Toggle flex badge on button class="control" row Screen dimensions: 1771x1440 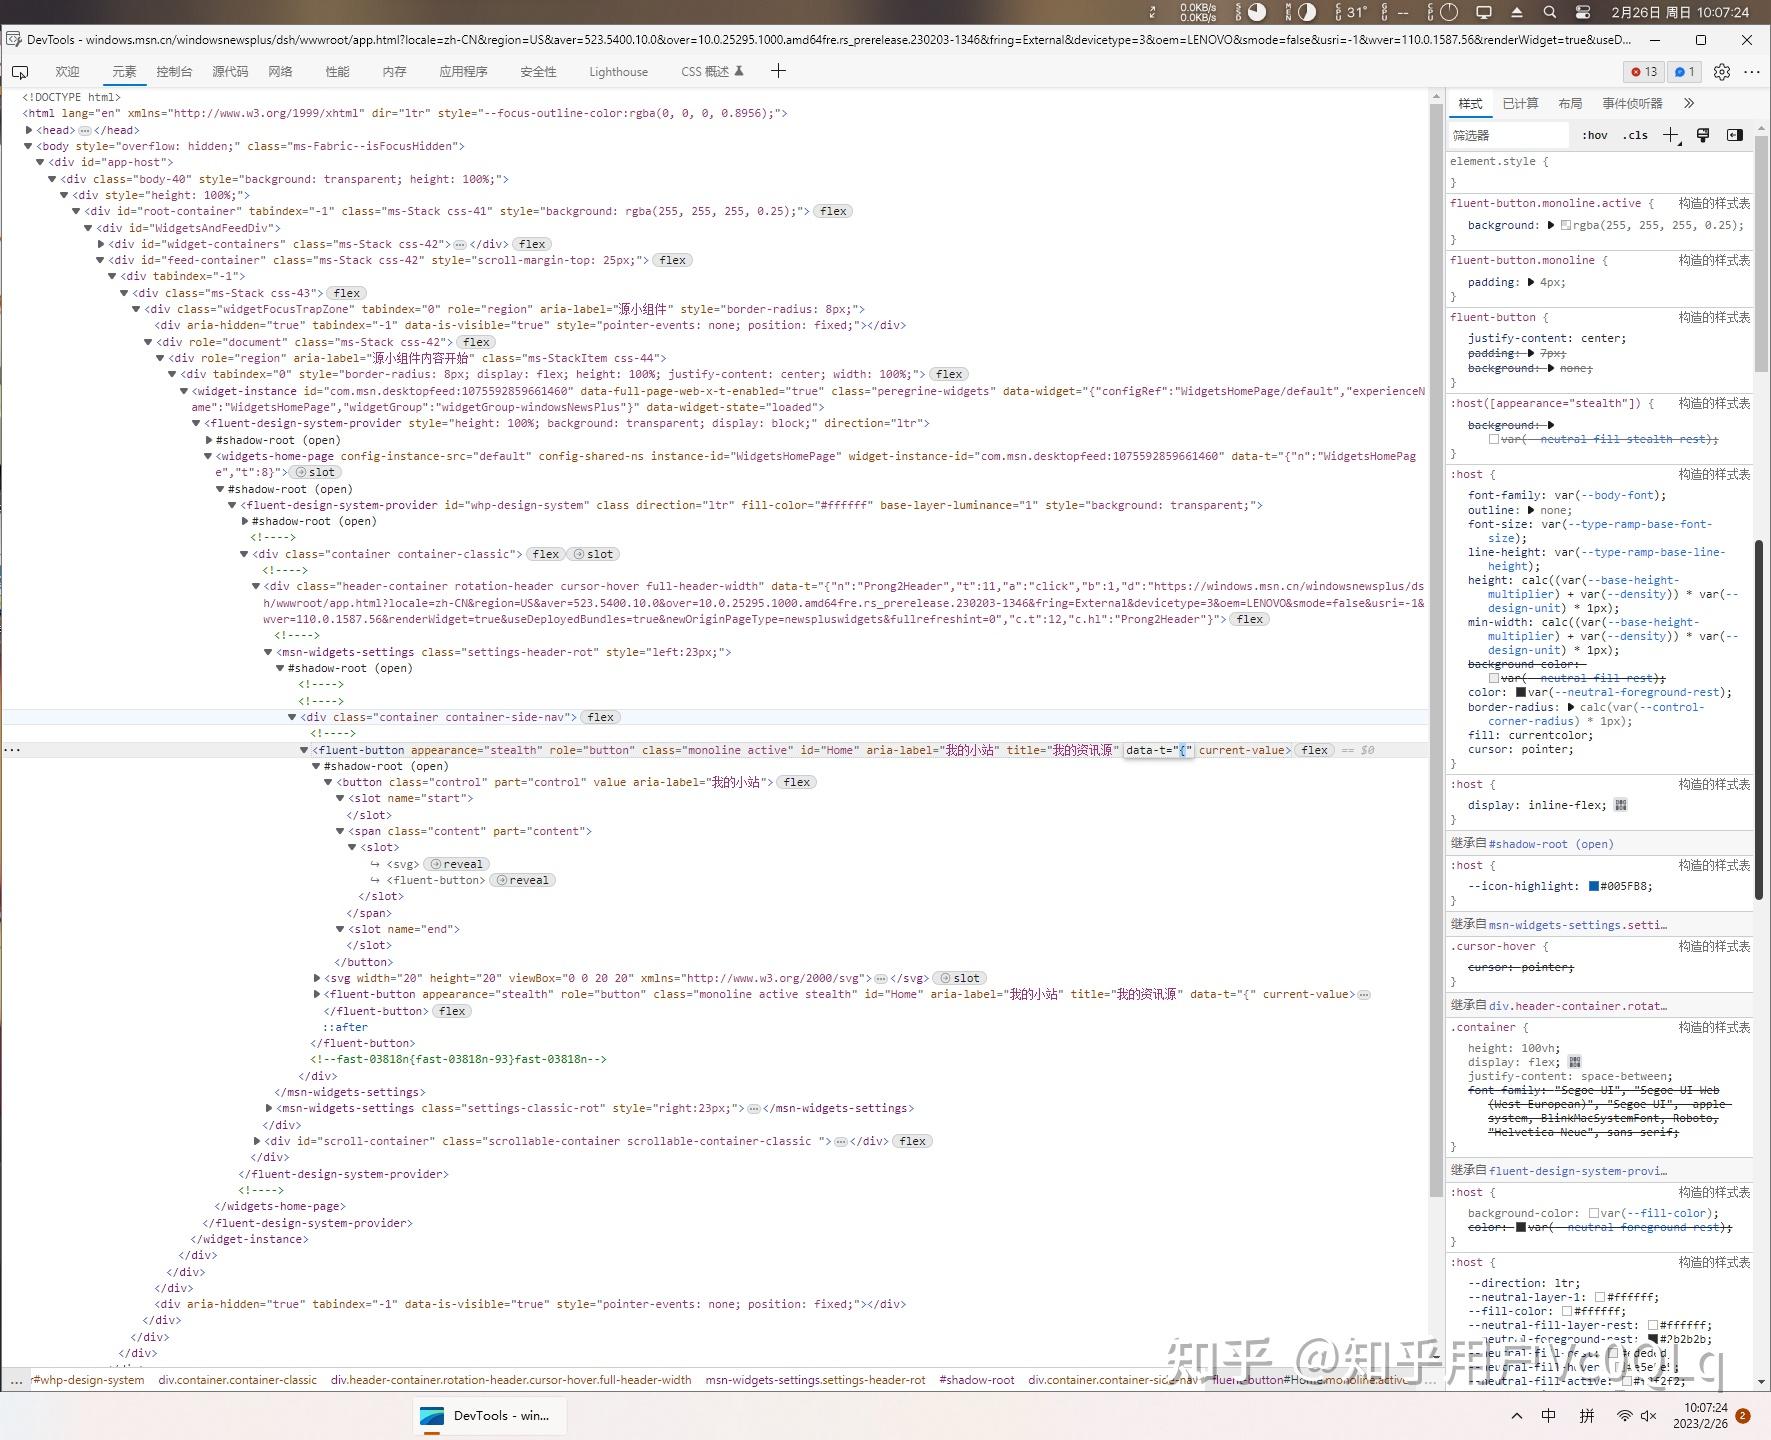[x=797, y=782]
